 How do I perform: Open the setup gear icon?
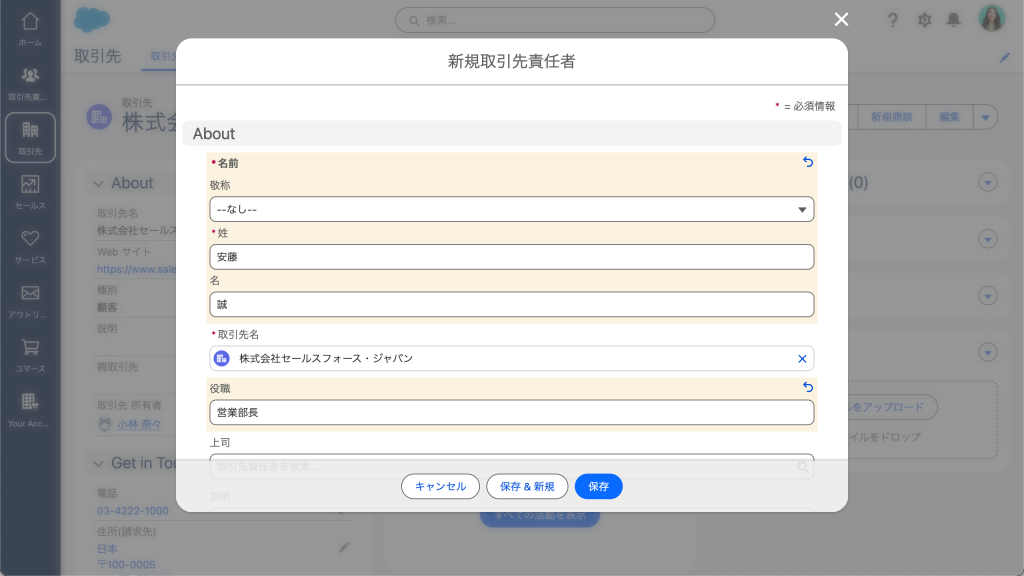(x=924, y=20)
